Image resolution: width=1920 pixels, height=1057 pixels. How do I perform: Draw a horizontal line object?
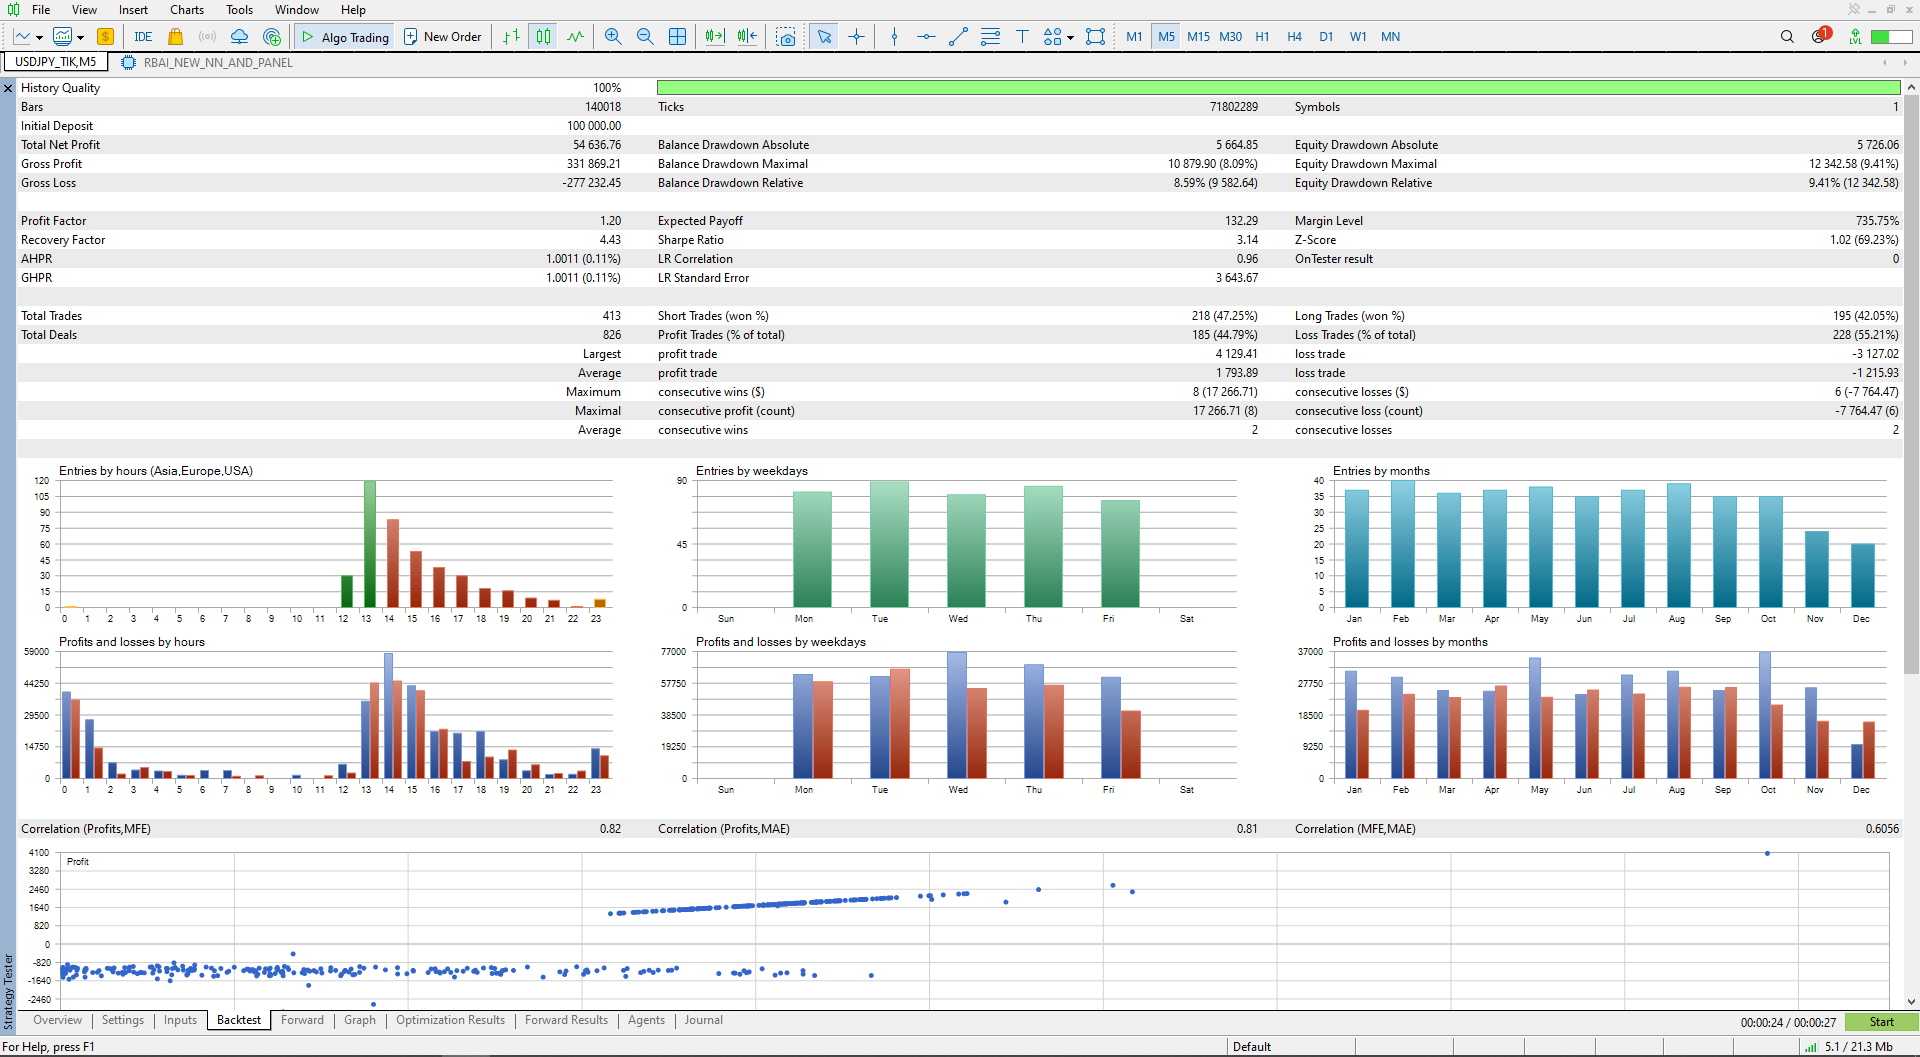point(926,37)
